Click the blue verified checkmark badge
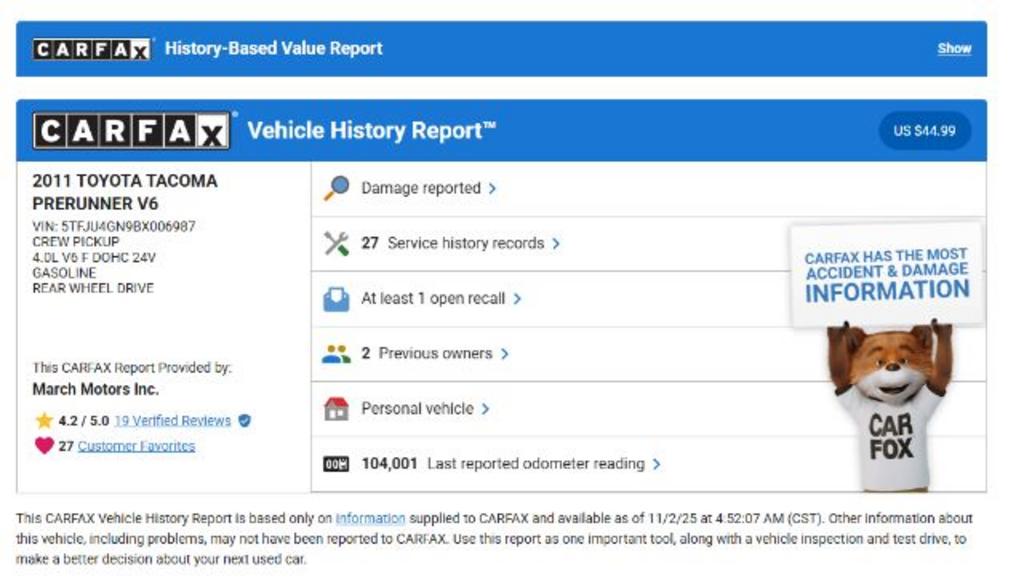 coord(244,421)
